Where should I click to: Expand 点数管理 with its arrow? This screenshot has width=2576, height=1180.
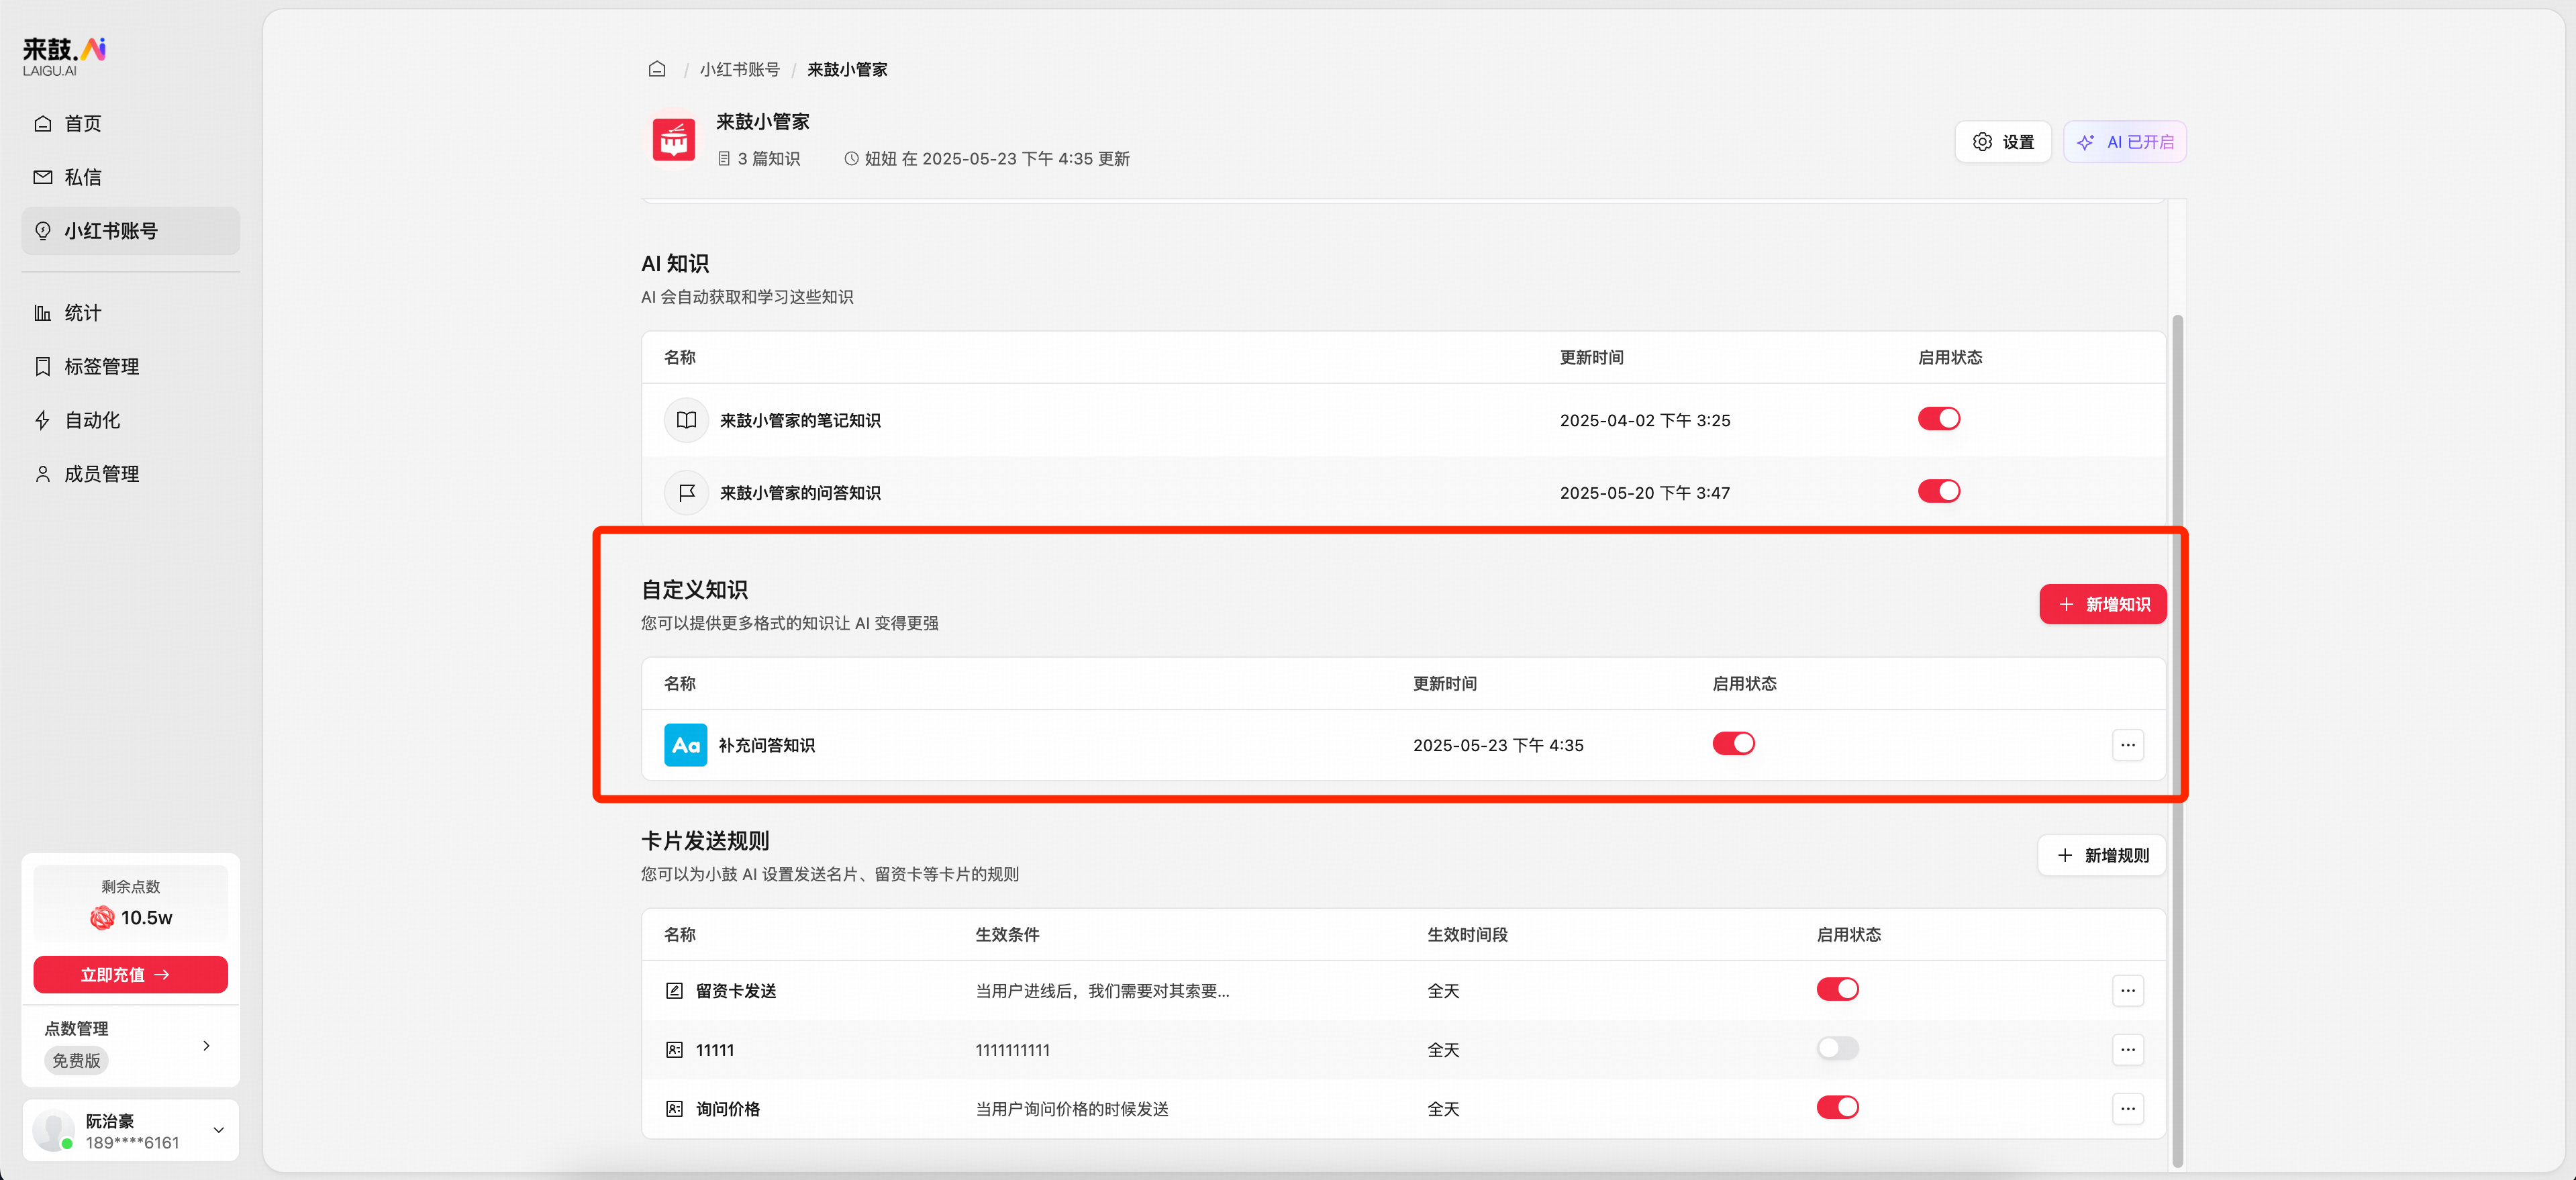point(207,1045)
